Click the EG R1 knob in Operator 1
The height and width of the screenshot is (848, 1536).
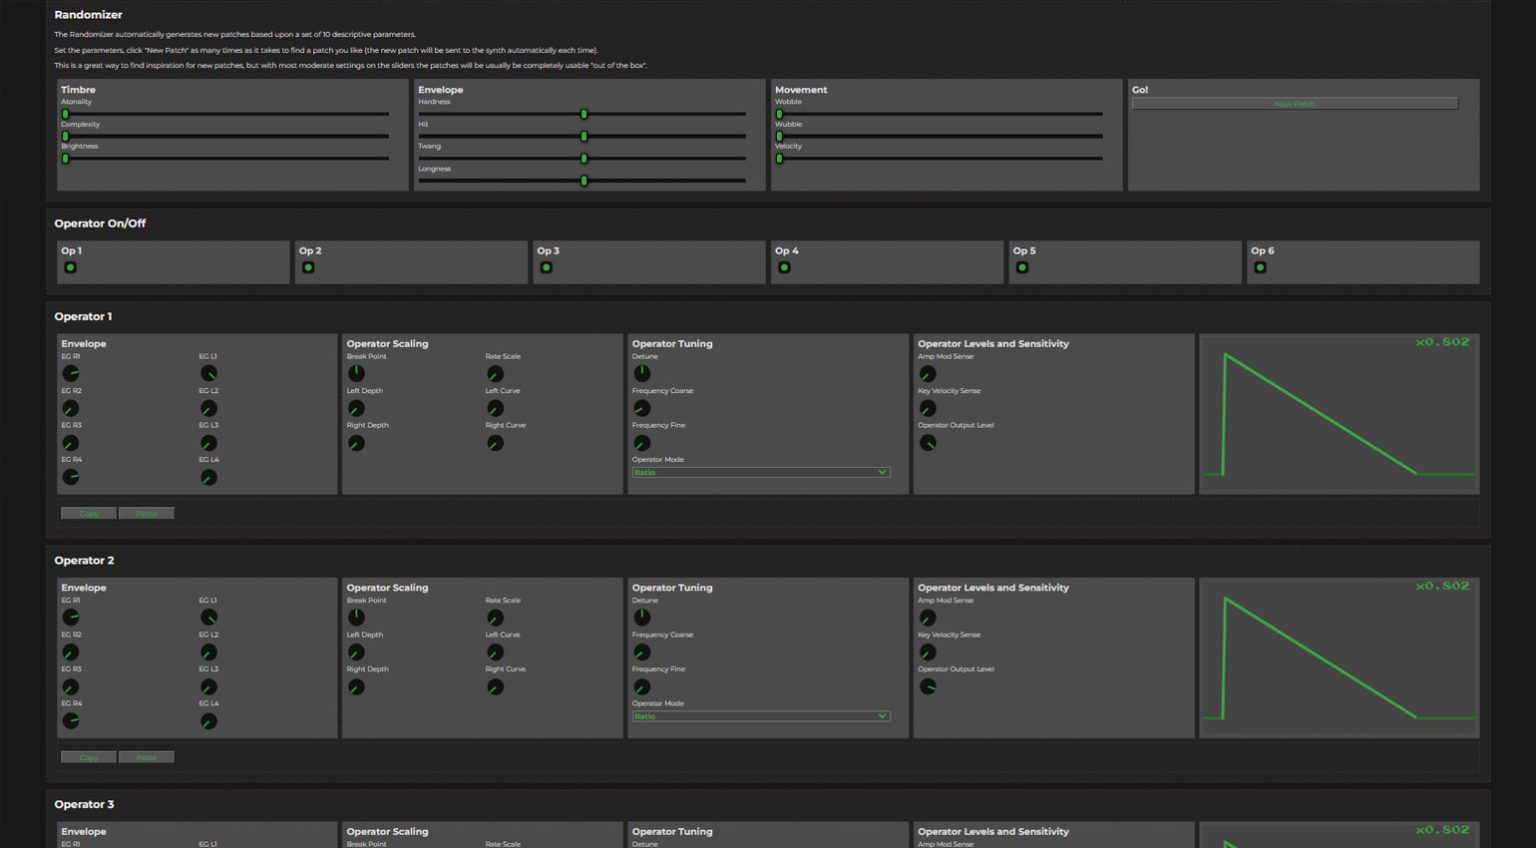[70, 373]
